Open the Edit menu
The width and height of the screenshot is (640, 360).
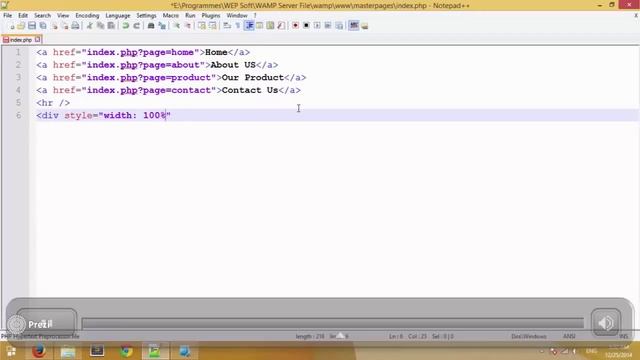[x=23, y=16]
